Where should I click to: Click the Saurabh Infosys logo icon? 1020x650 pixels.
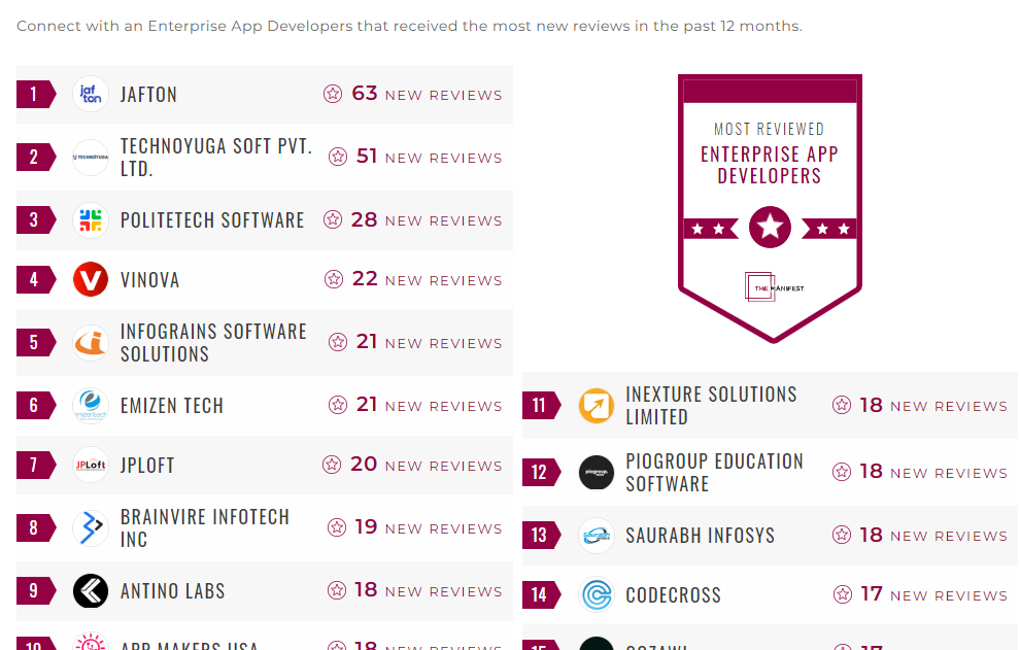(x=597, y=535)
